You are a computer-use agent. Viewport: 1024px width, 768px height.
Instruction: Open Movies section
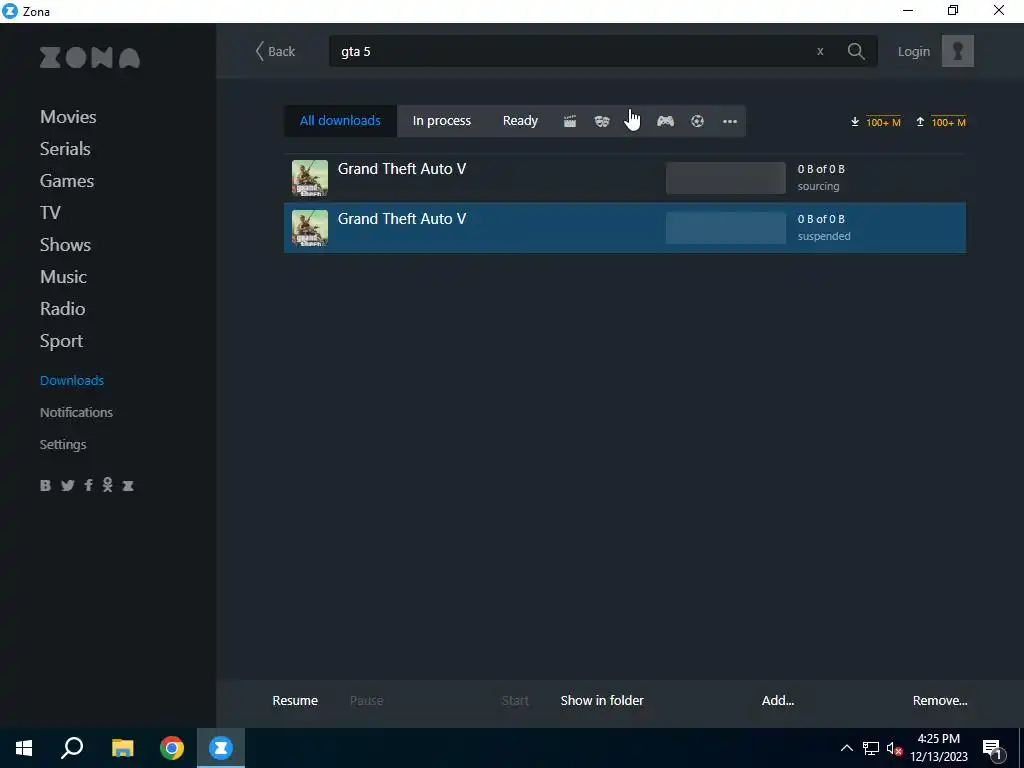click(68, 116)
